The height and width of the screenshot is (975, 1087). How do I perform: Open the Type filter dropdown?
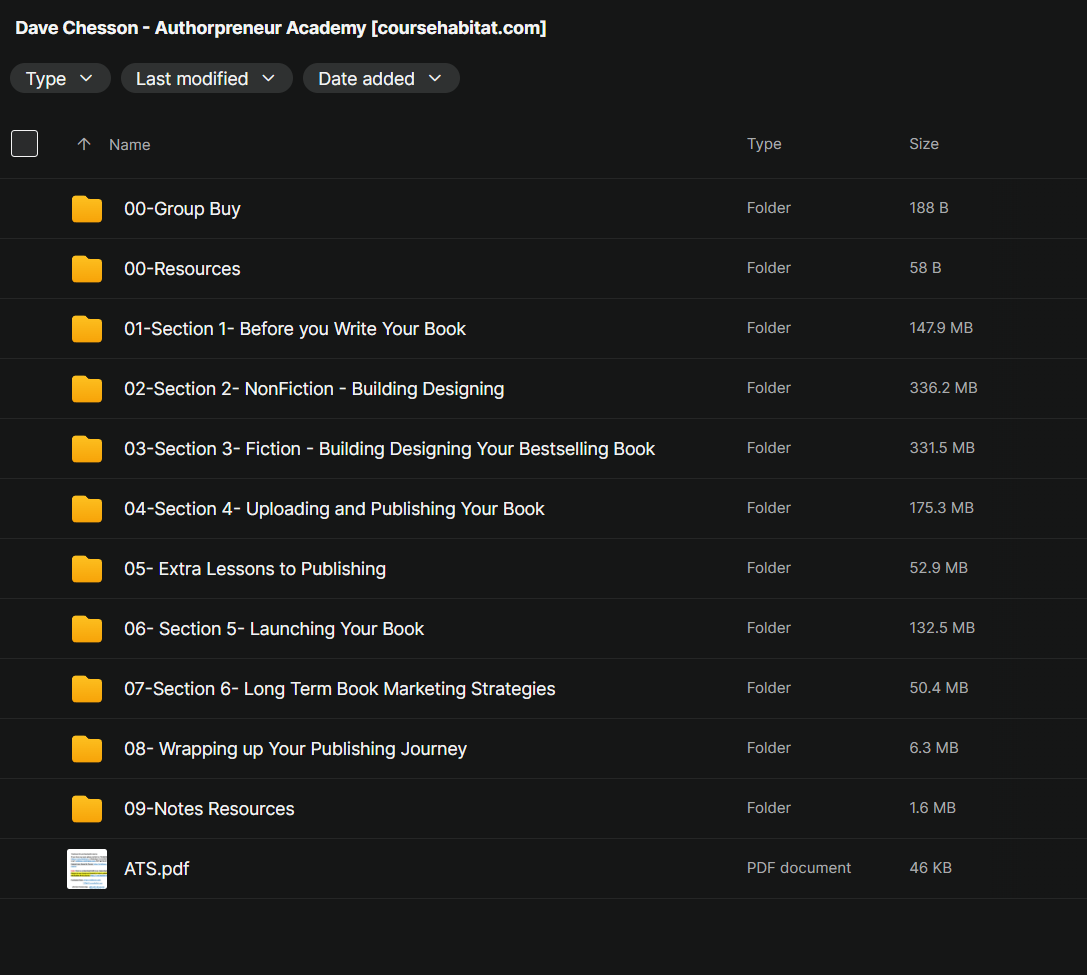[x=60, y=78]
